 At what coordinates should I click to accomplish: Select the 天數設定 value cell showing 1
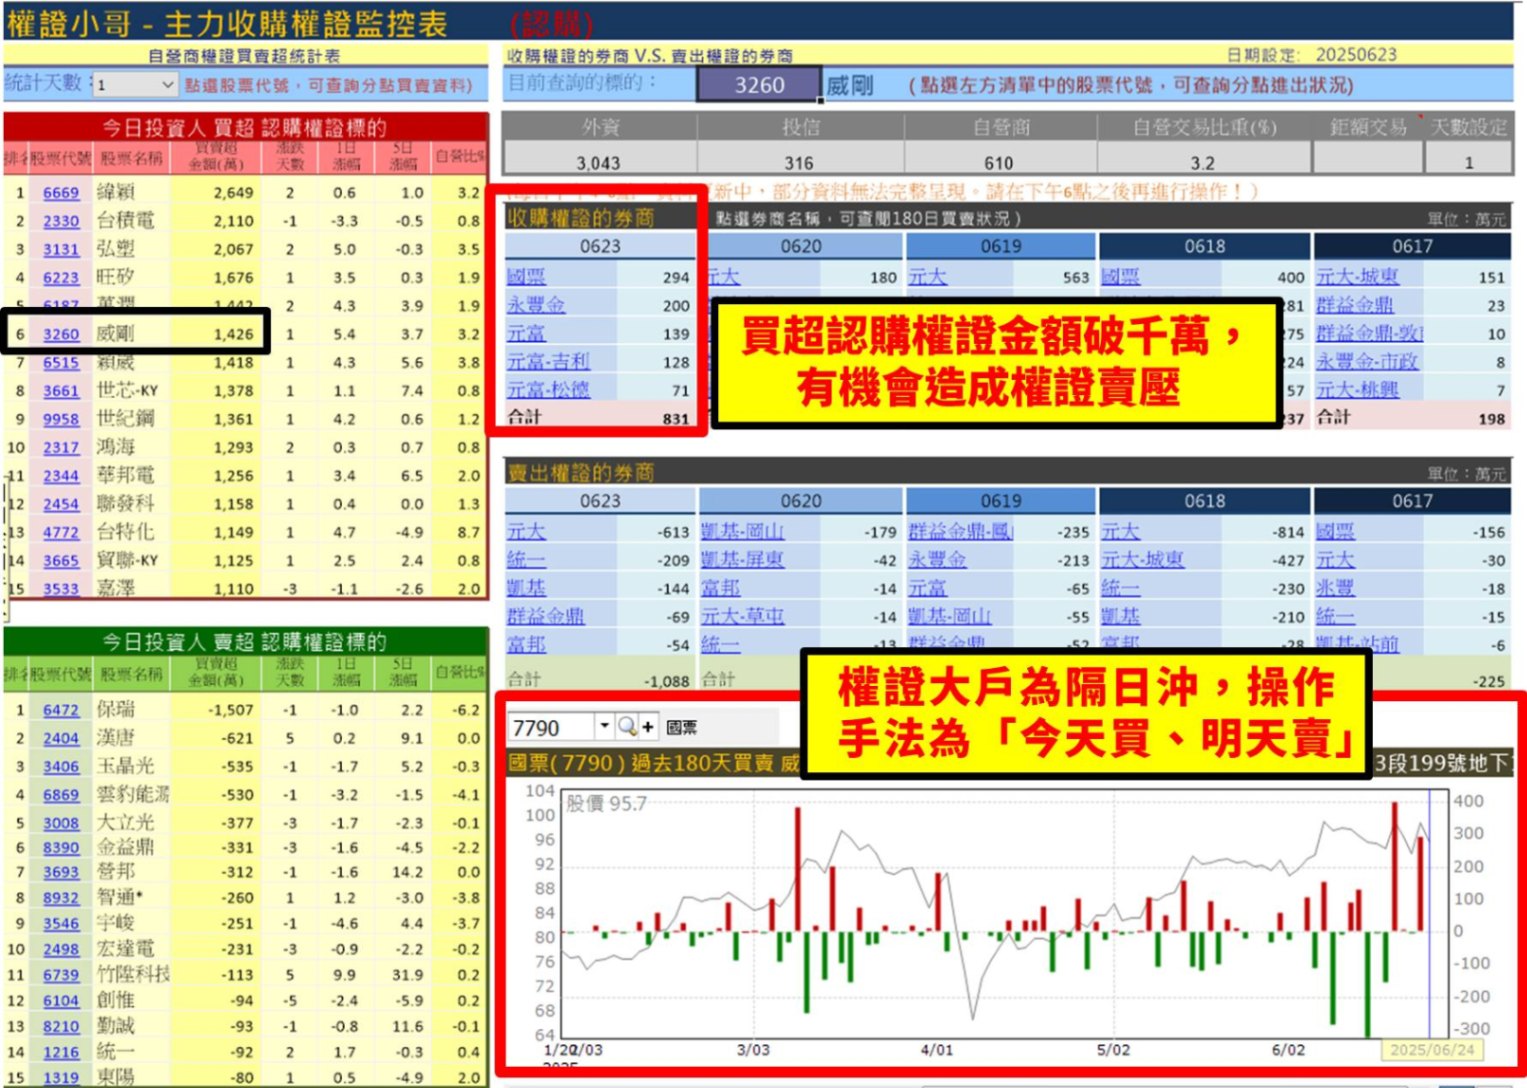point(1468,161)
